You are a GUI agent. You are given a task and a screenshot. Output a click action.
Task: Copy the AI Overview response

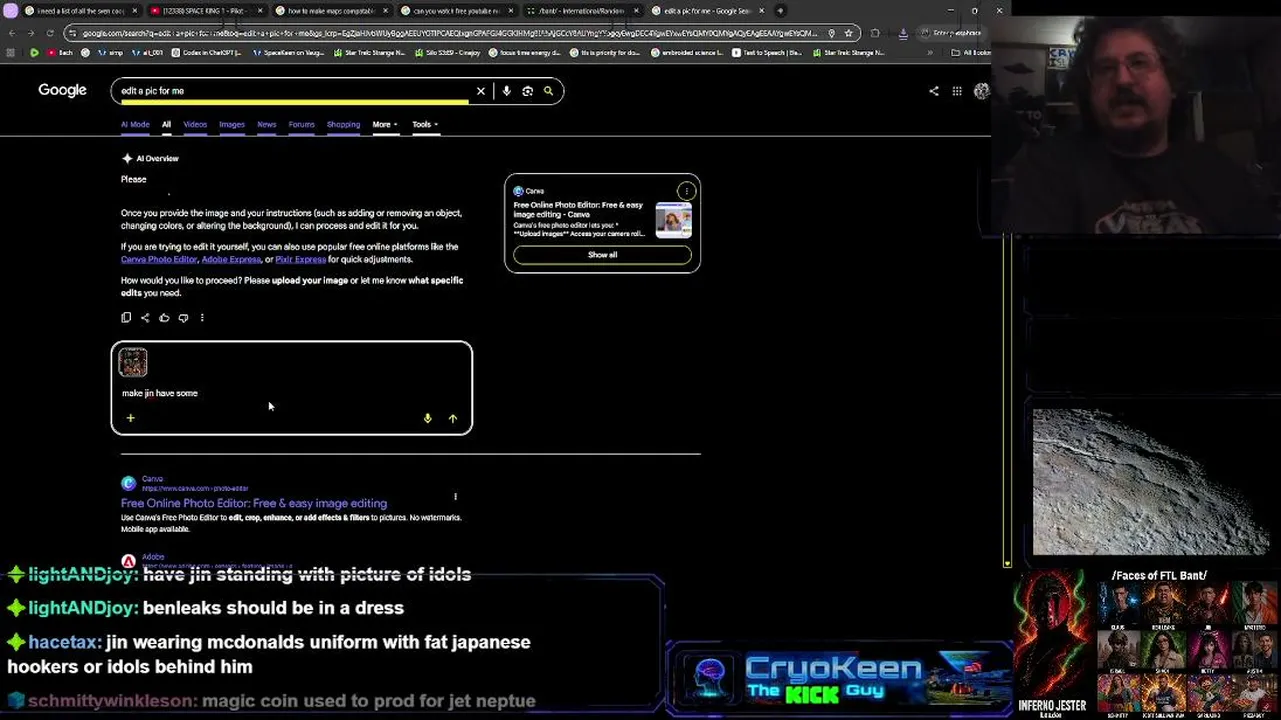coord(126,318)
